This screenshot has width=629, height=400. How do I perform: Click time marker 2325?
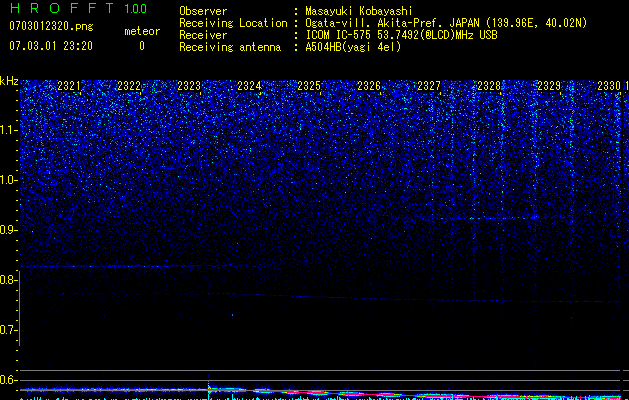309,86
